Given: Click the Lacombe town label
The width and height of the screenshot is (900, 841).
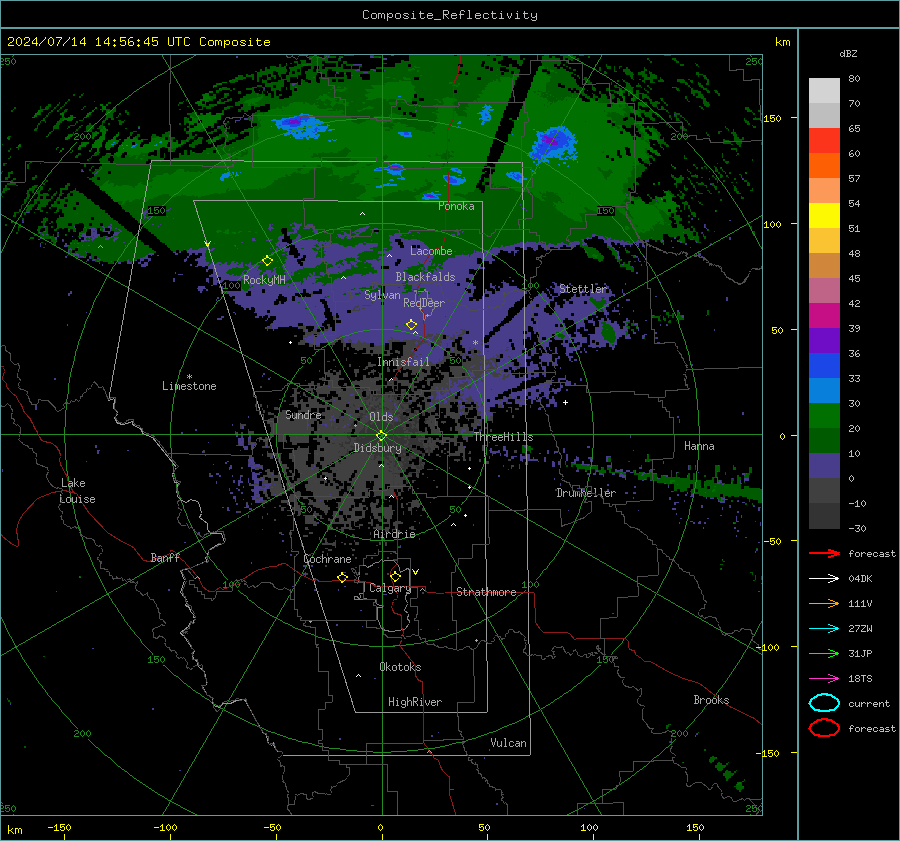Looking at the screenshot, I should pos(431,251).
